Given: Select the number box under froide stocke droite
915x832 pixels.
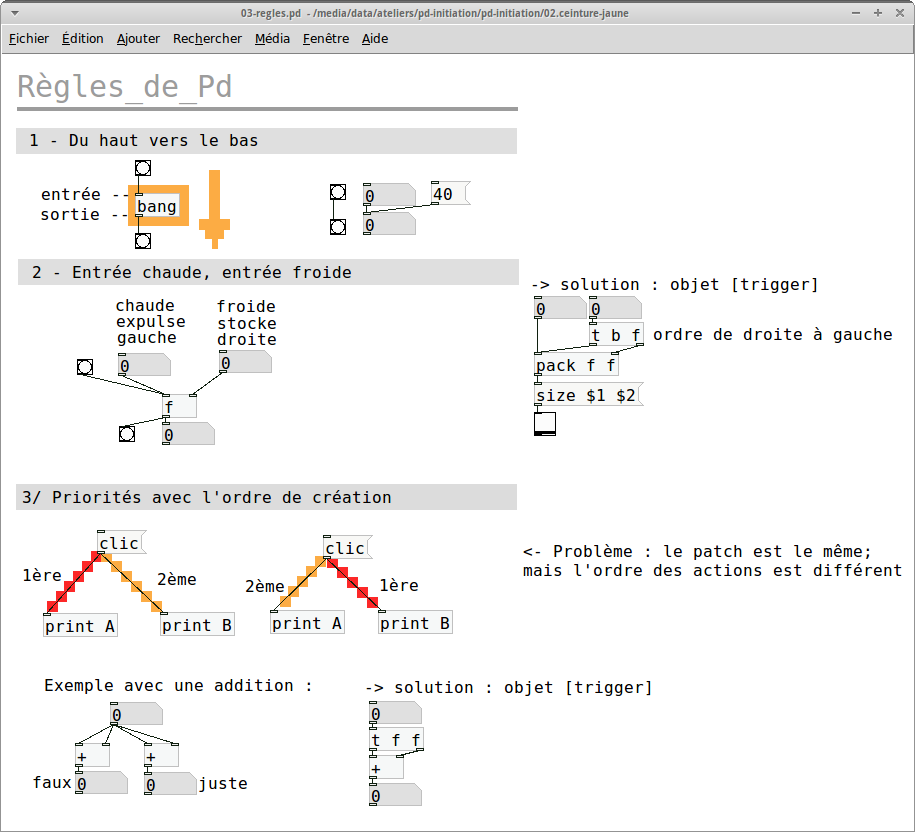Looking at the screenshot, I should click(x=245, y=362).
